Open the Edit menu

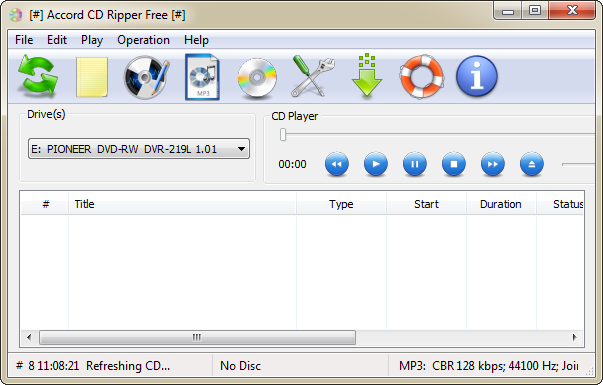tap(57, 40)
